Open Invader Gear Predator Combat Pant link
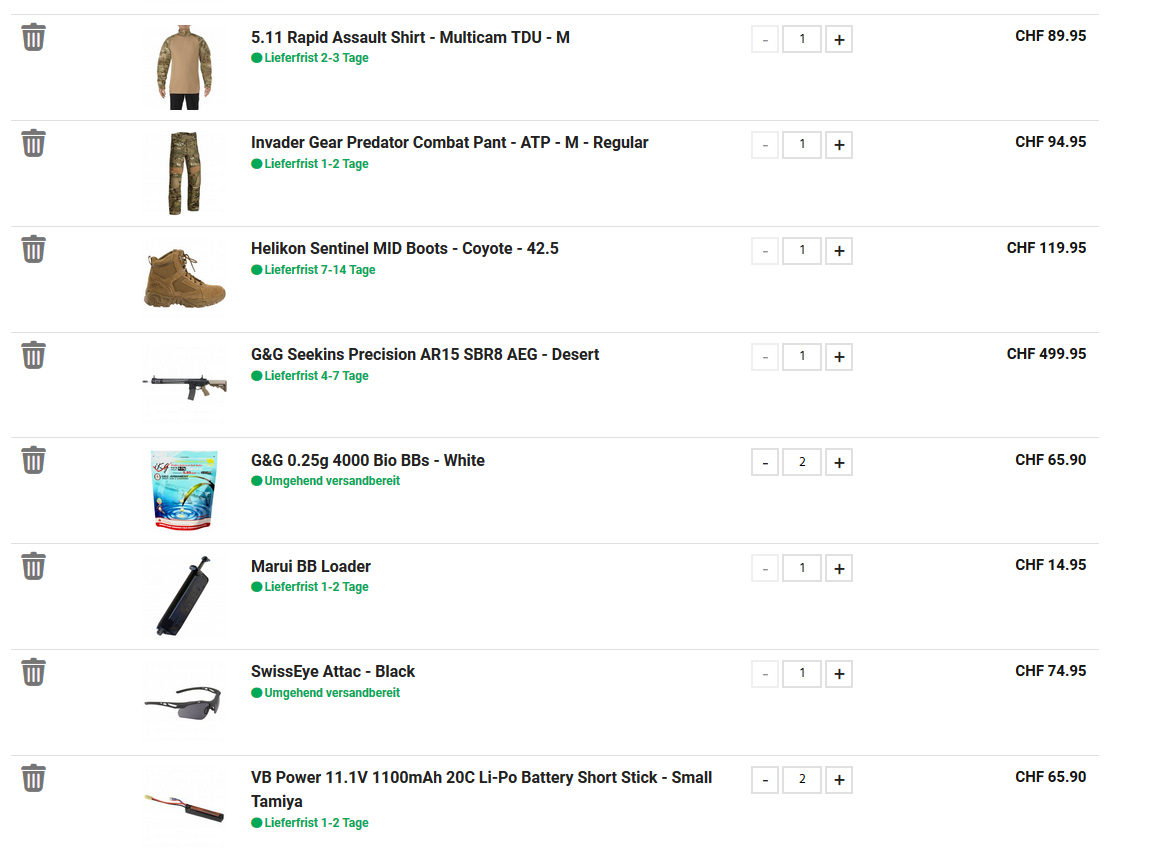This screenshot has height=860, width=1168. (x=450, y=142)
